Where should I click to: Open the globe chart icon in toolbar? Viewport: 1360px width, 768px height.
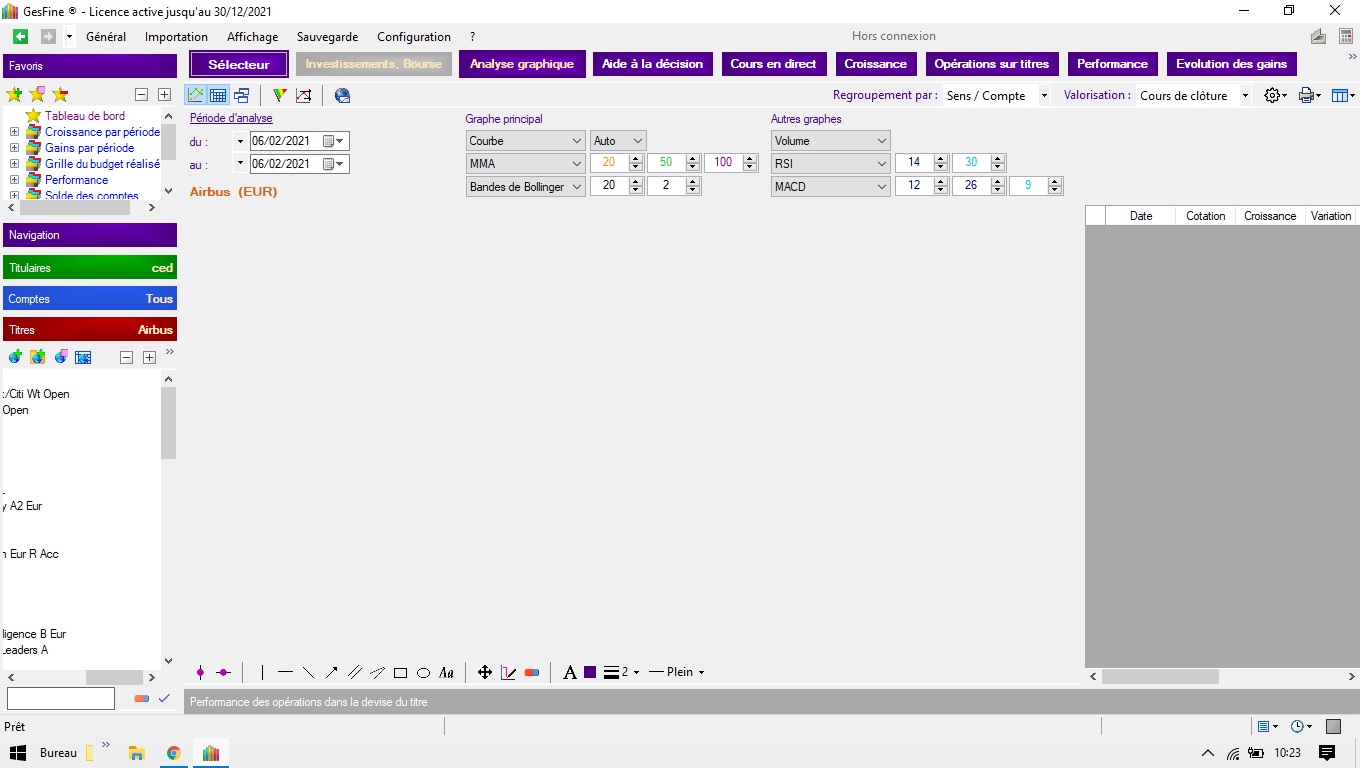pyautogui.click(x=342, y=96)
